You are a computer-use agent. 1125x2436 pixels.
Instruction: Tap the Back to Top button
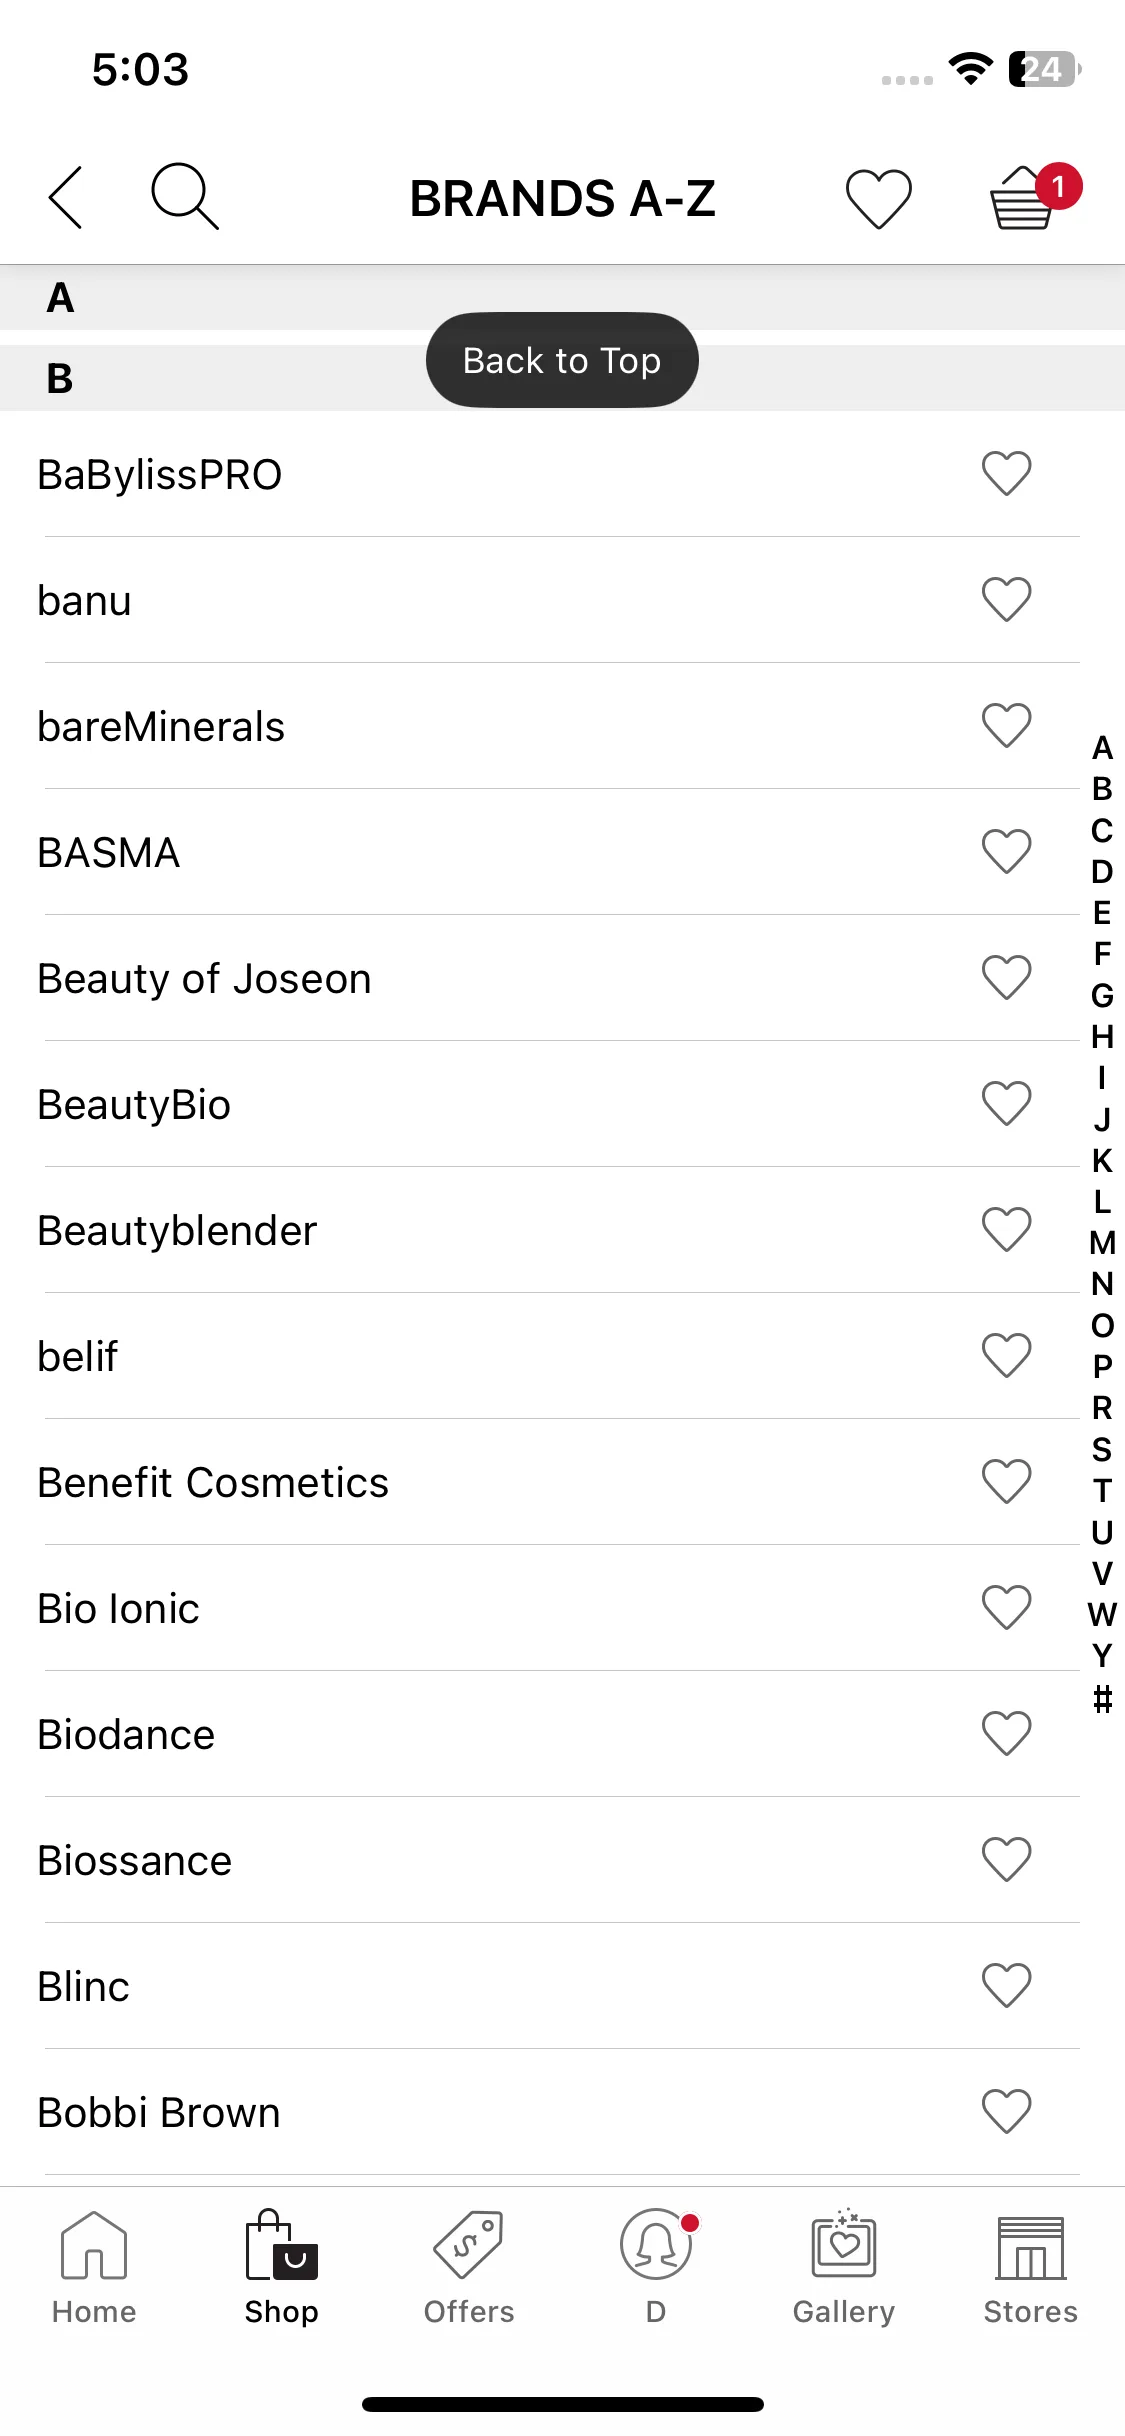click(562, 360)
